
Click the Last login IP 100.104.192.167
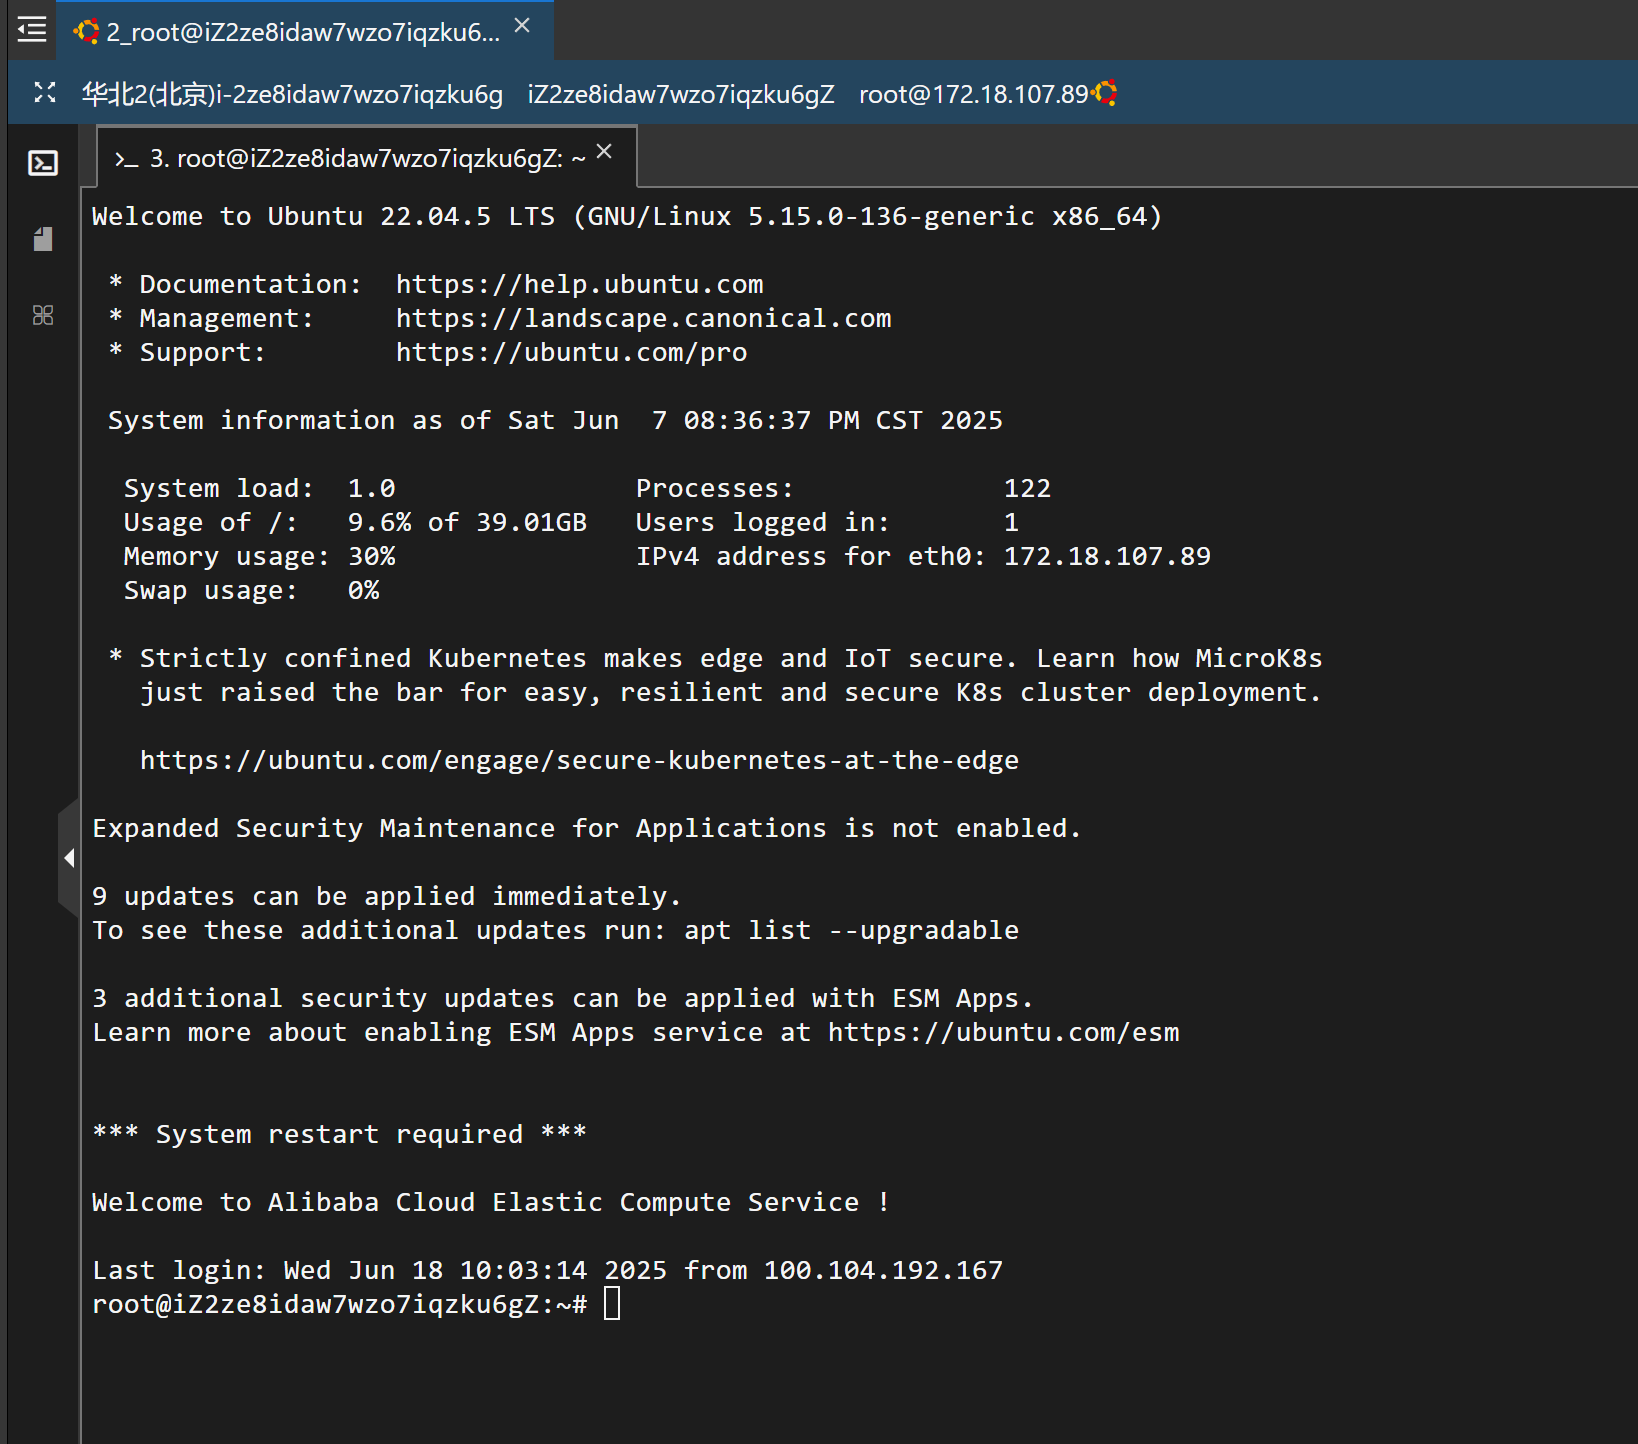coord(883,1270)
